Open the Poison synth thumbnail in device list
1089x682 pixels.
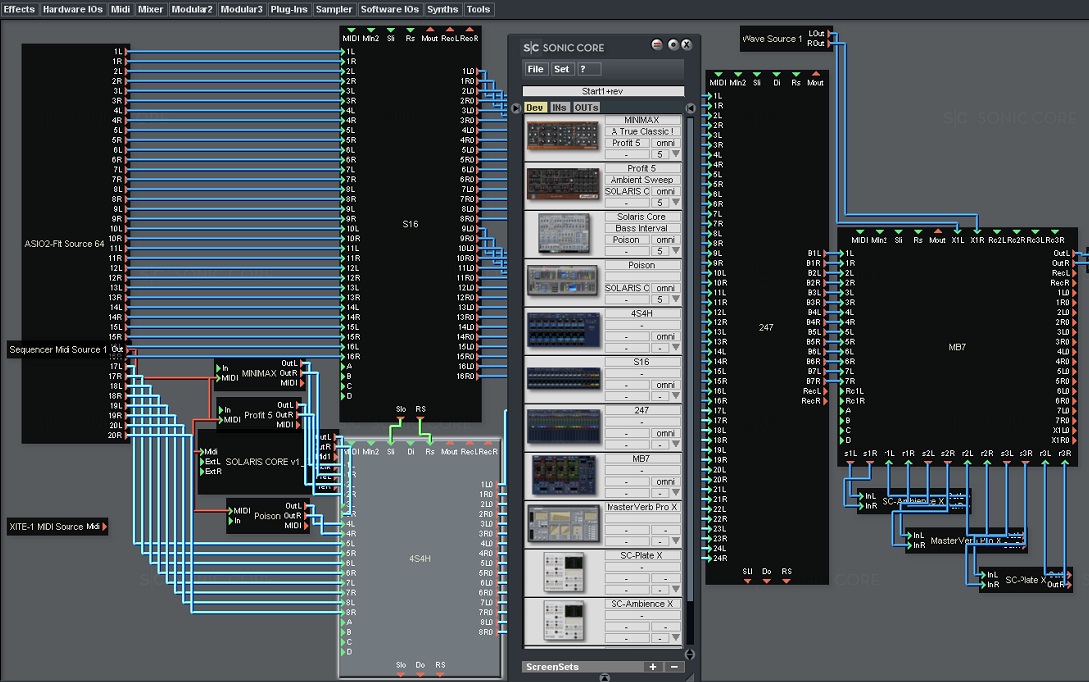coord(563,281)
